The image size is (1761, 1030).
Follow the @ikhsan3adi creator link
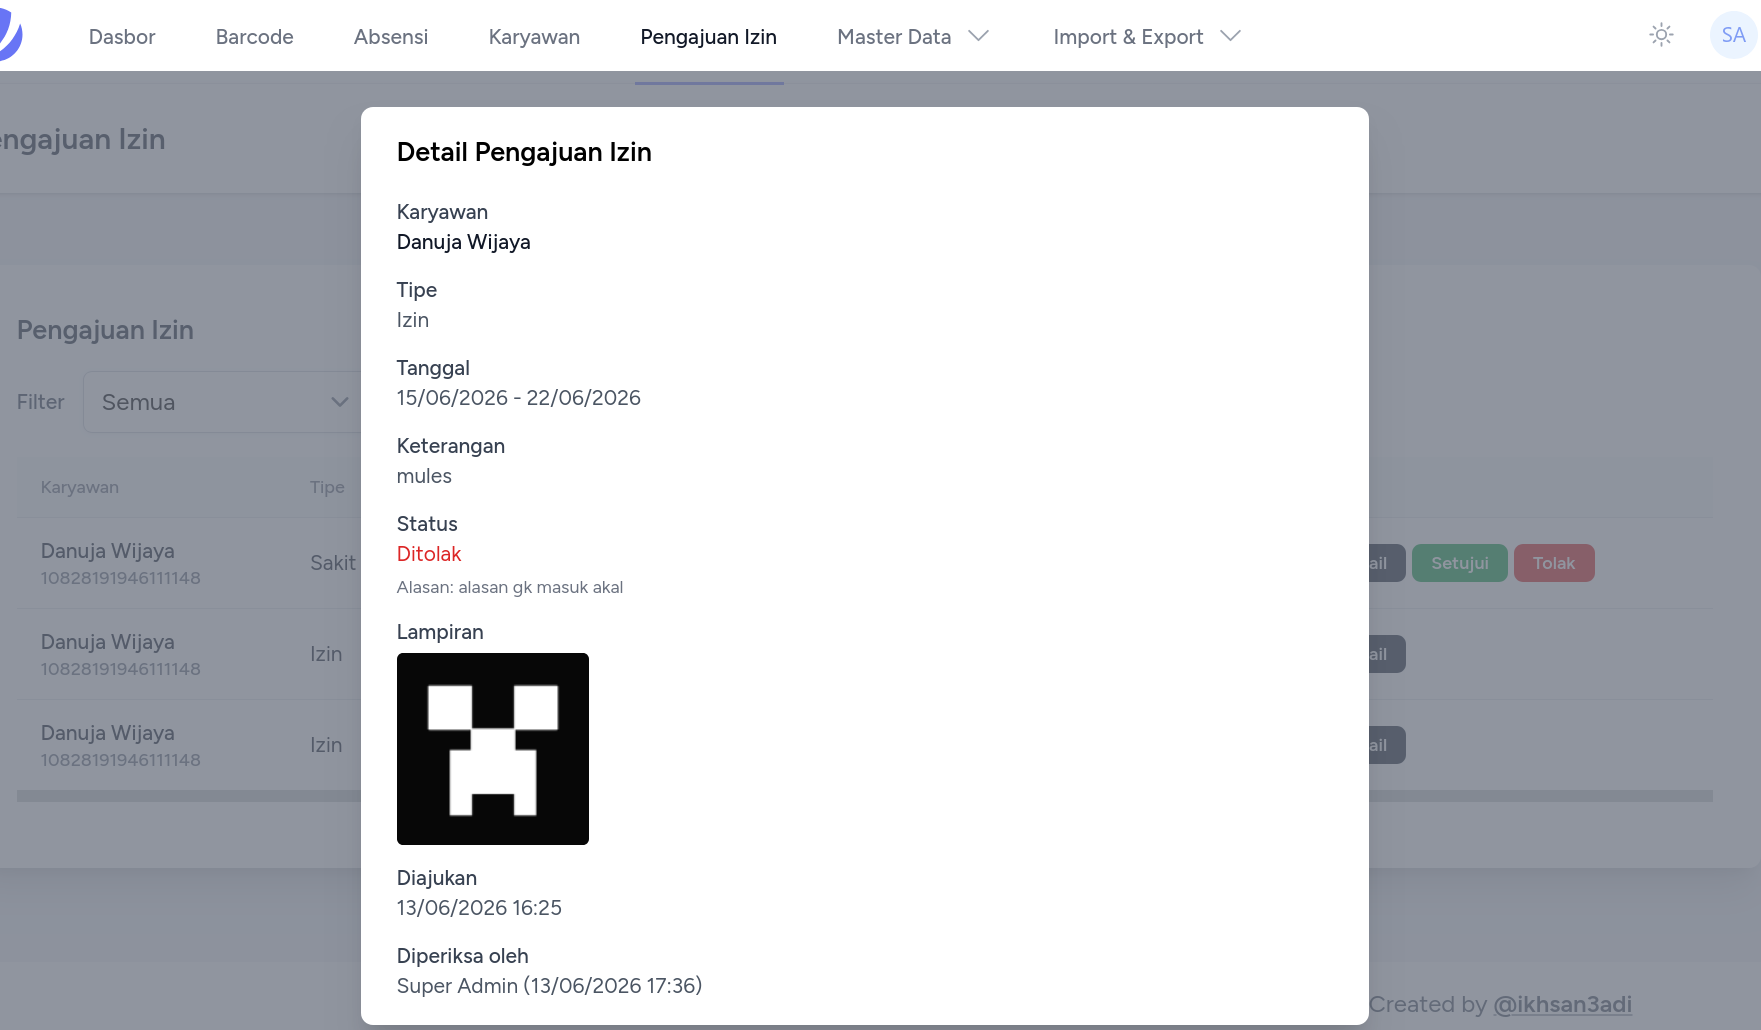point(1562,1004)
